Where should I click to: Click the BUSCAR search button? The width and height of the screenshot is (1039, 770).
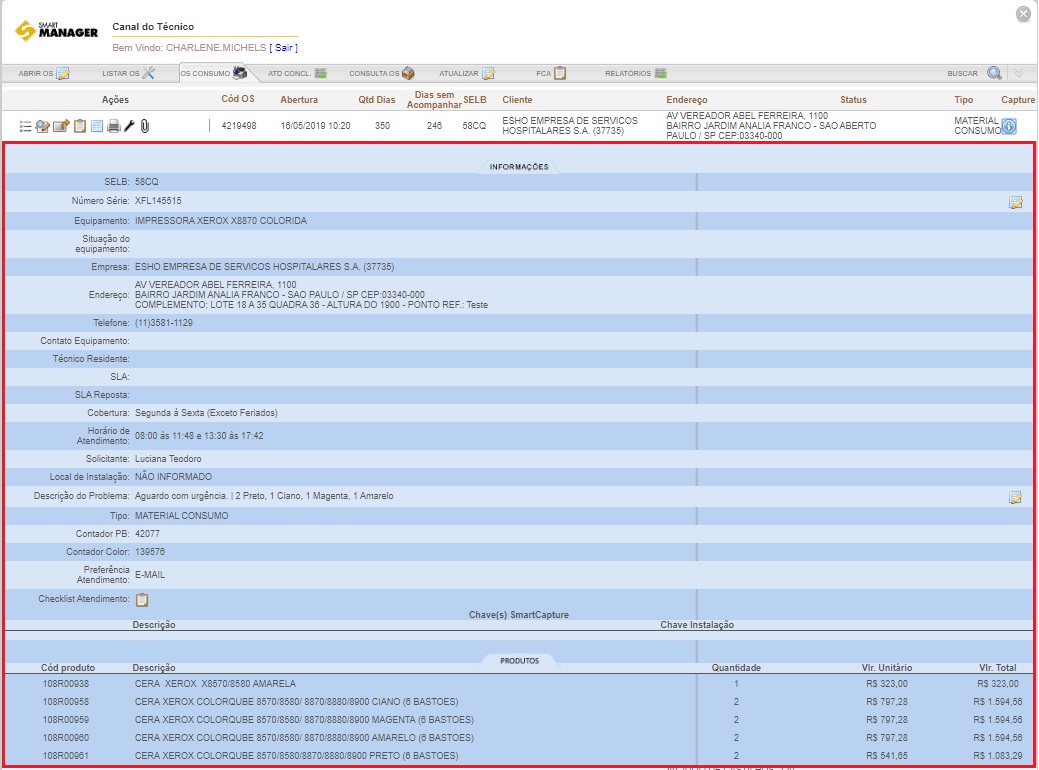(x=974, y=74)
